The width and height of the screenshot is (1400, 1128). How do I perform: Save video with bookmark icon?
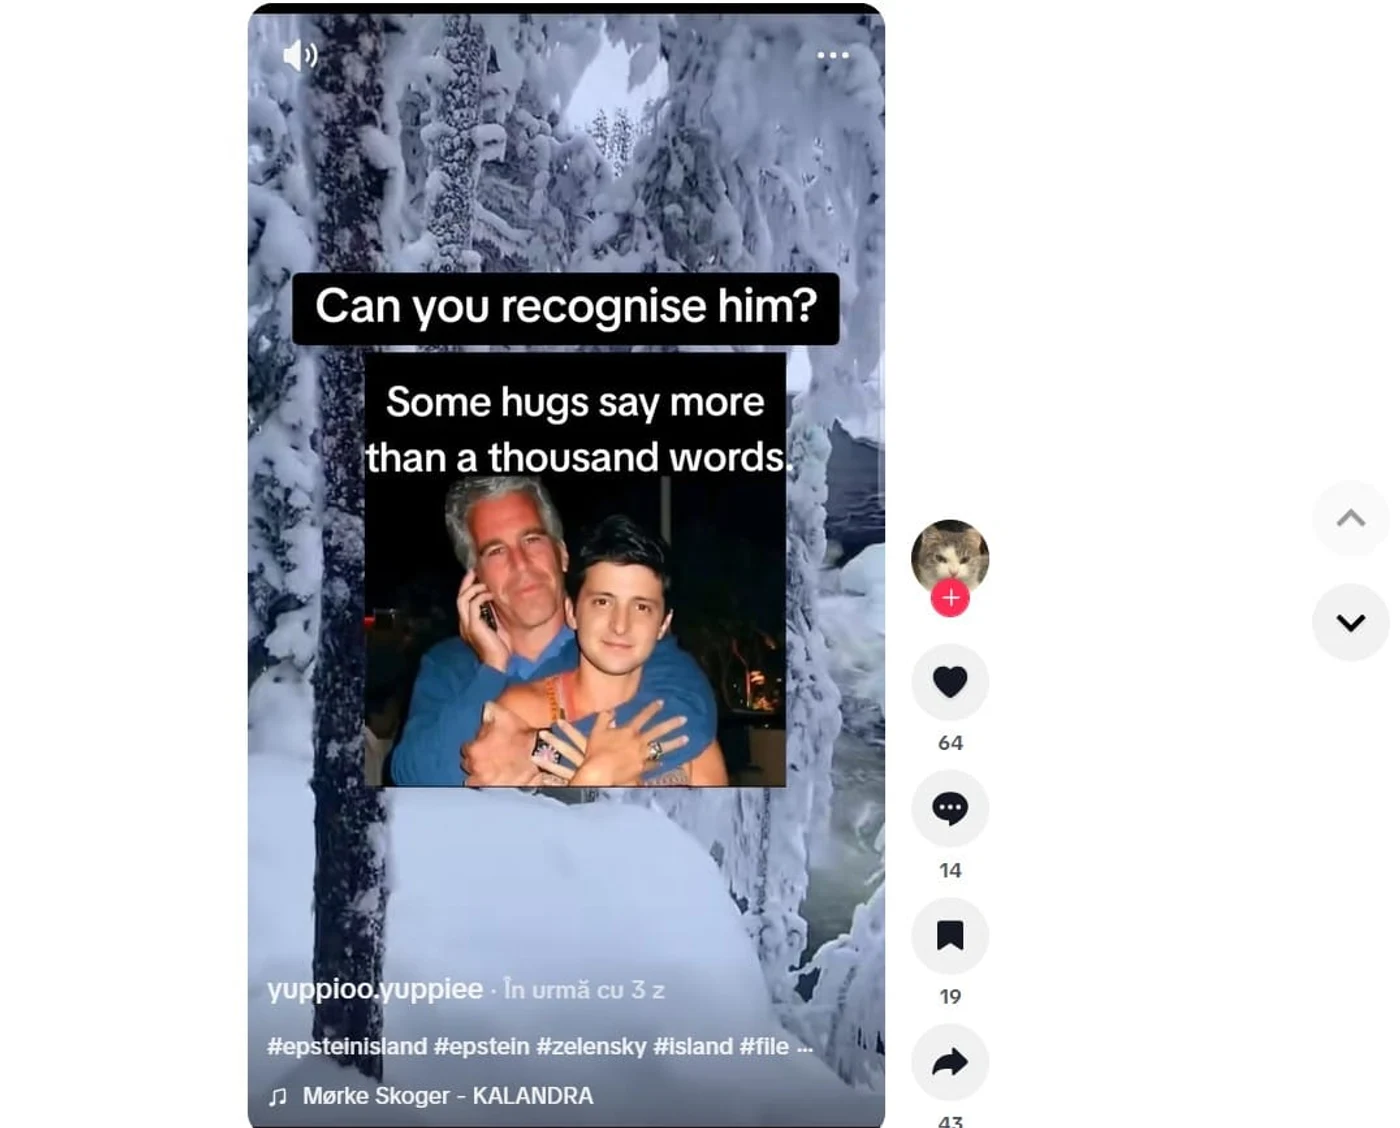point(950,935)
